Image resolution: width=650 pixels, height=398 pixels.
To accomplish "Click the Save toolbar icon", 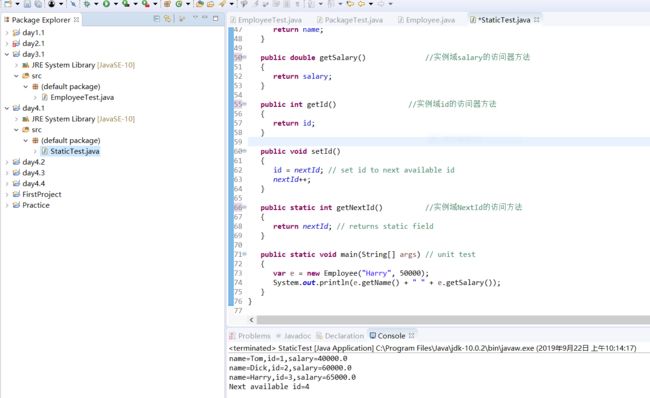I will point(27,4).
